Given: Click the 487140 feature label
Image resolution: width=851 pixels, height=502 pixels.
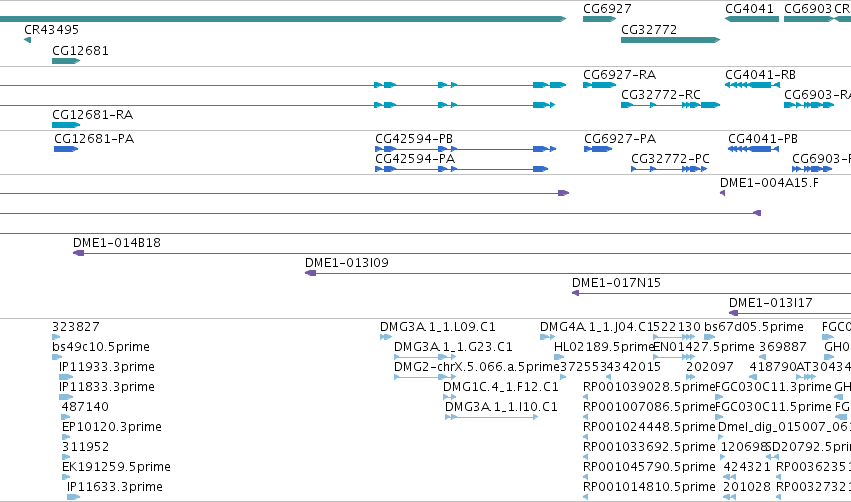Looking at the screenshot, I should [x=85, y=407].
